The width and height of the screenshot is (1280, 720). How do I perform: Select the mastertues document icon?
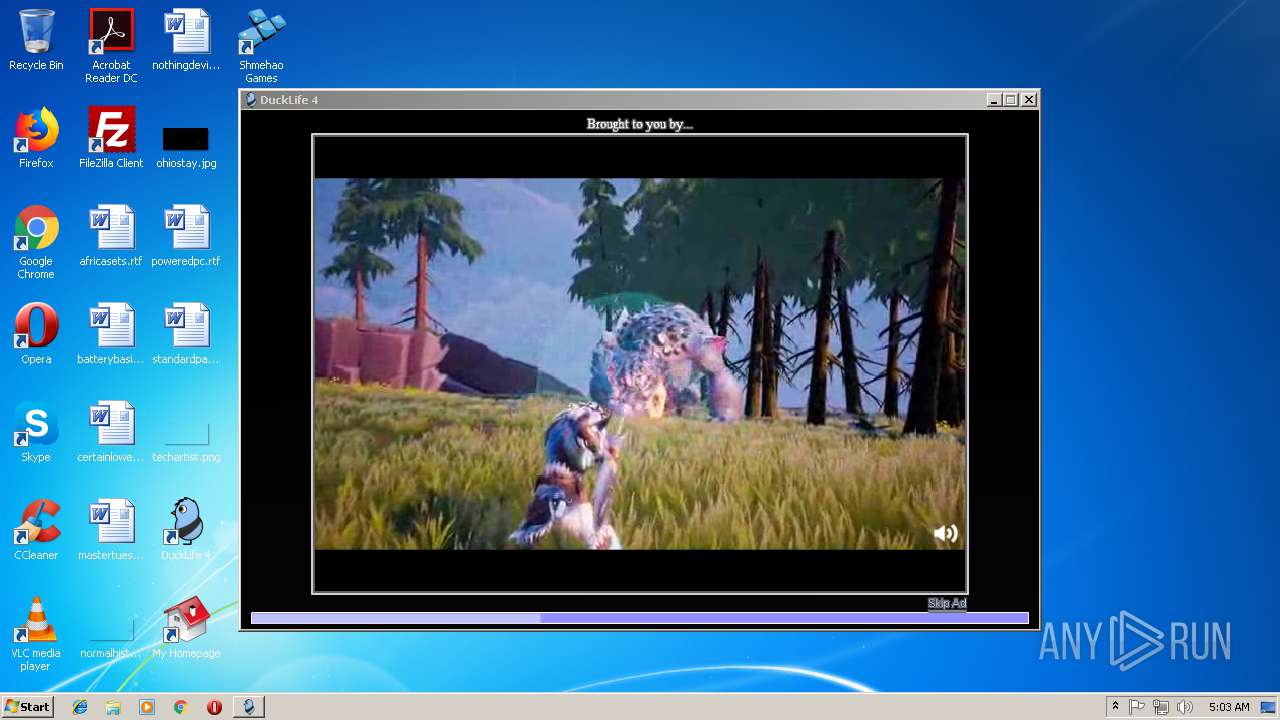(111, 531)
